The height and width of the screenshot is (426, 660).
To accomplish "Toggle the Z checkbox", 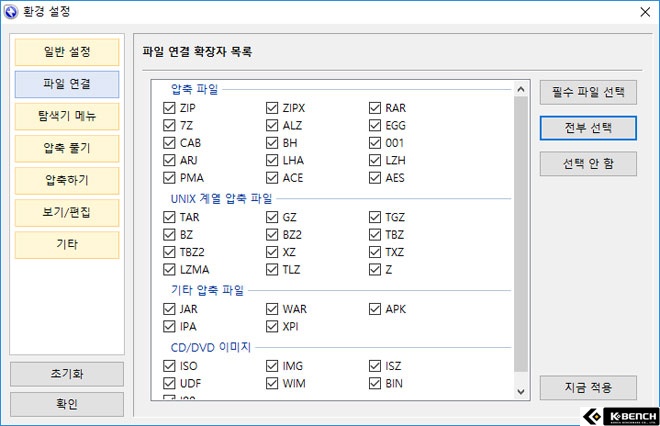I will [x=375, y=269].
